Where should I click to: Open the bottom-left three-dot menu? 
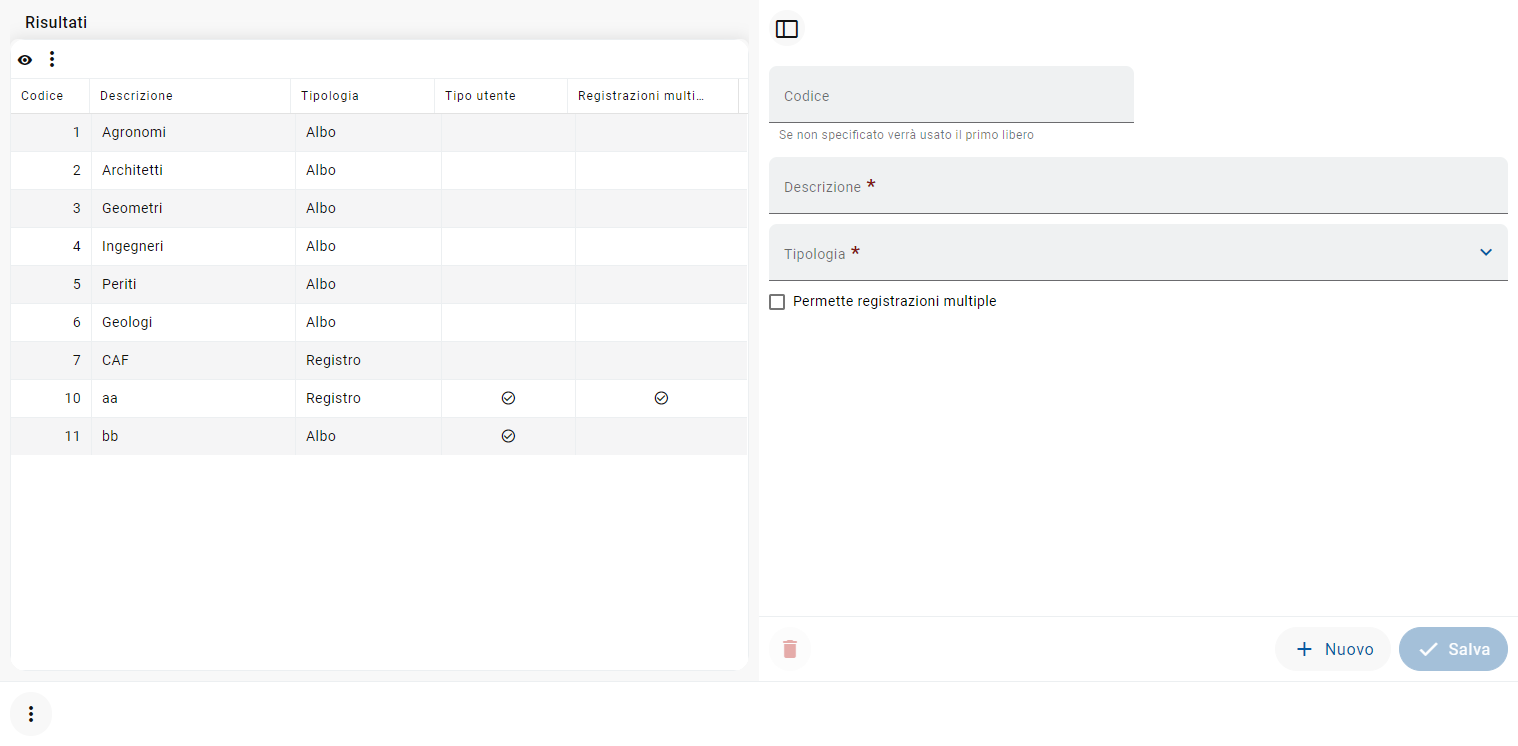(x=31, y=714)
